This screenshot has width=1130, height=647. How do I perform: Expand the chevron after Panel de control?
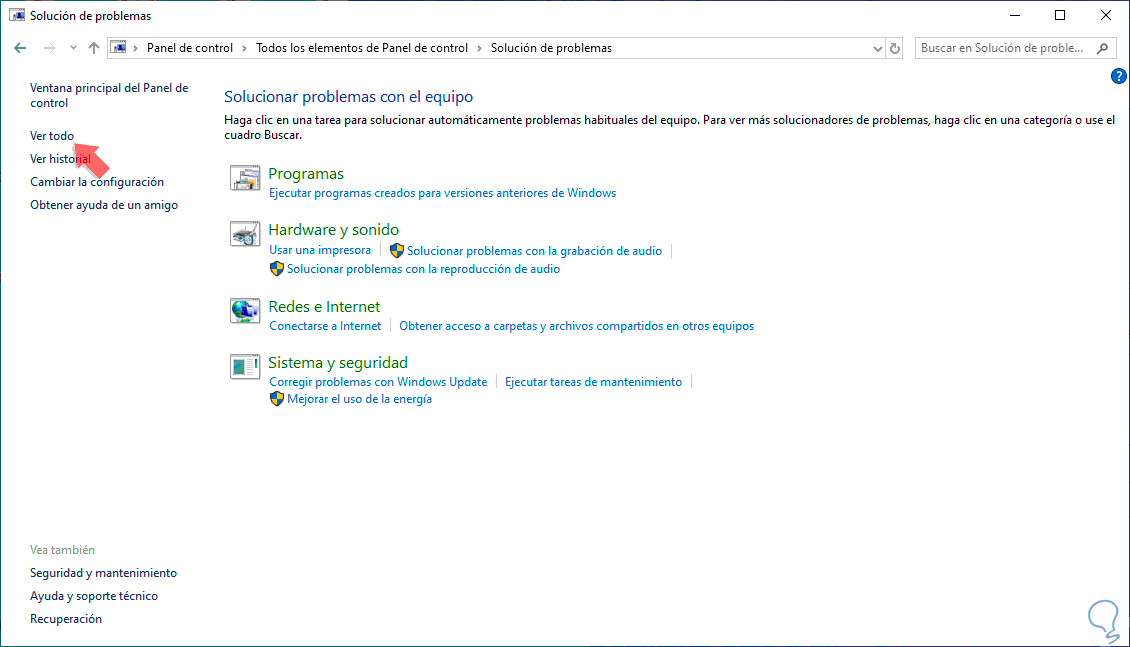pyautogui.click(x=244, y=48)
